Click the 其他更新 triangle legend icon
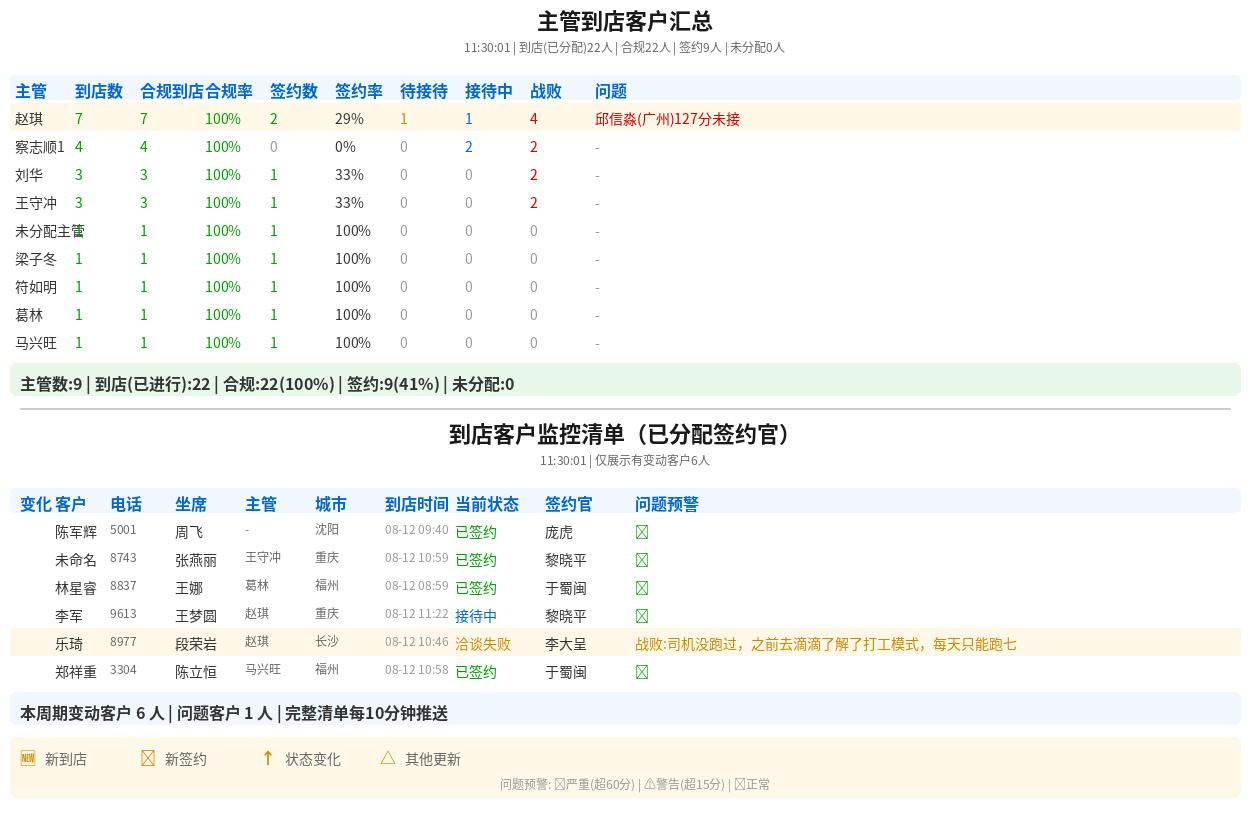Screen dimensions: 1250x840 point(388,758)
